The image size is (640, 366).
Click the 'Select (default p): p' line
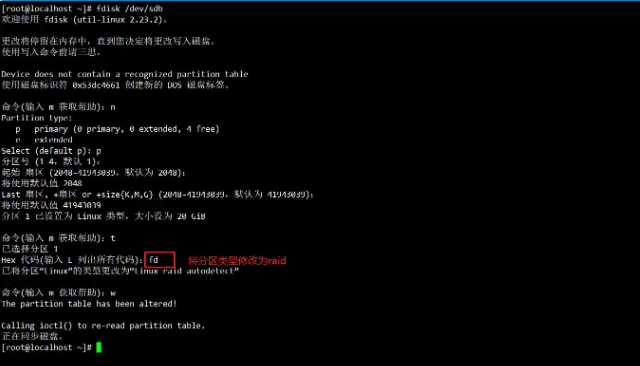(51, 151)
